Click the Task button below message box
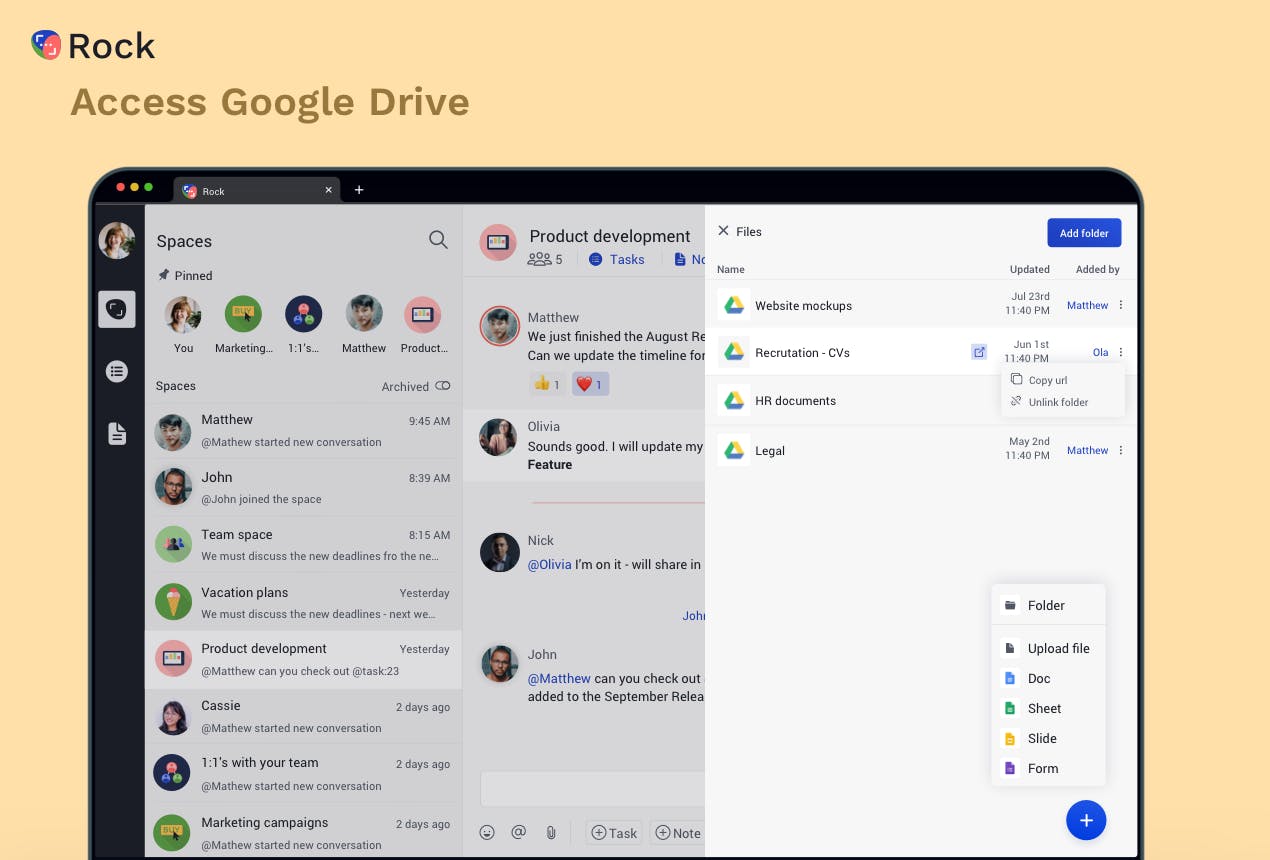Screen dimensions: 1270x860 pyautogui.click(x=613, y=832)
